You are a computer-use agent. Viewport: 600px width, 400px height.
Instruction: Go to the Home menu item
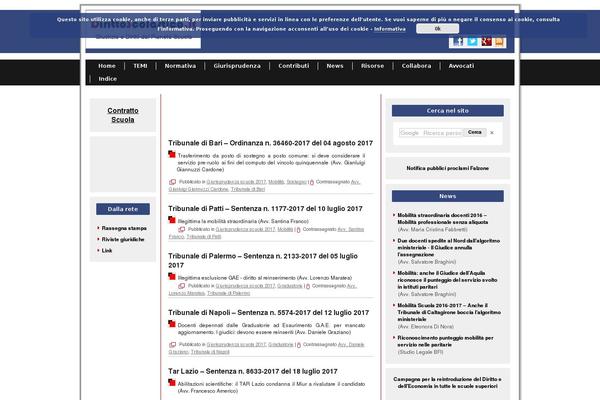pos(107,66)
